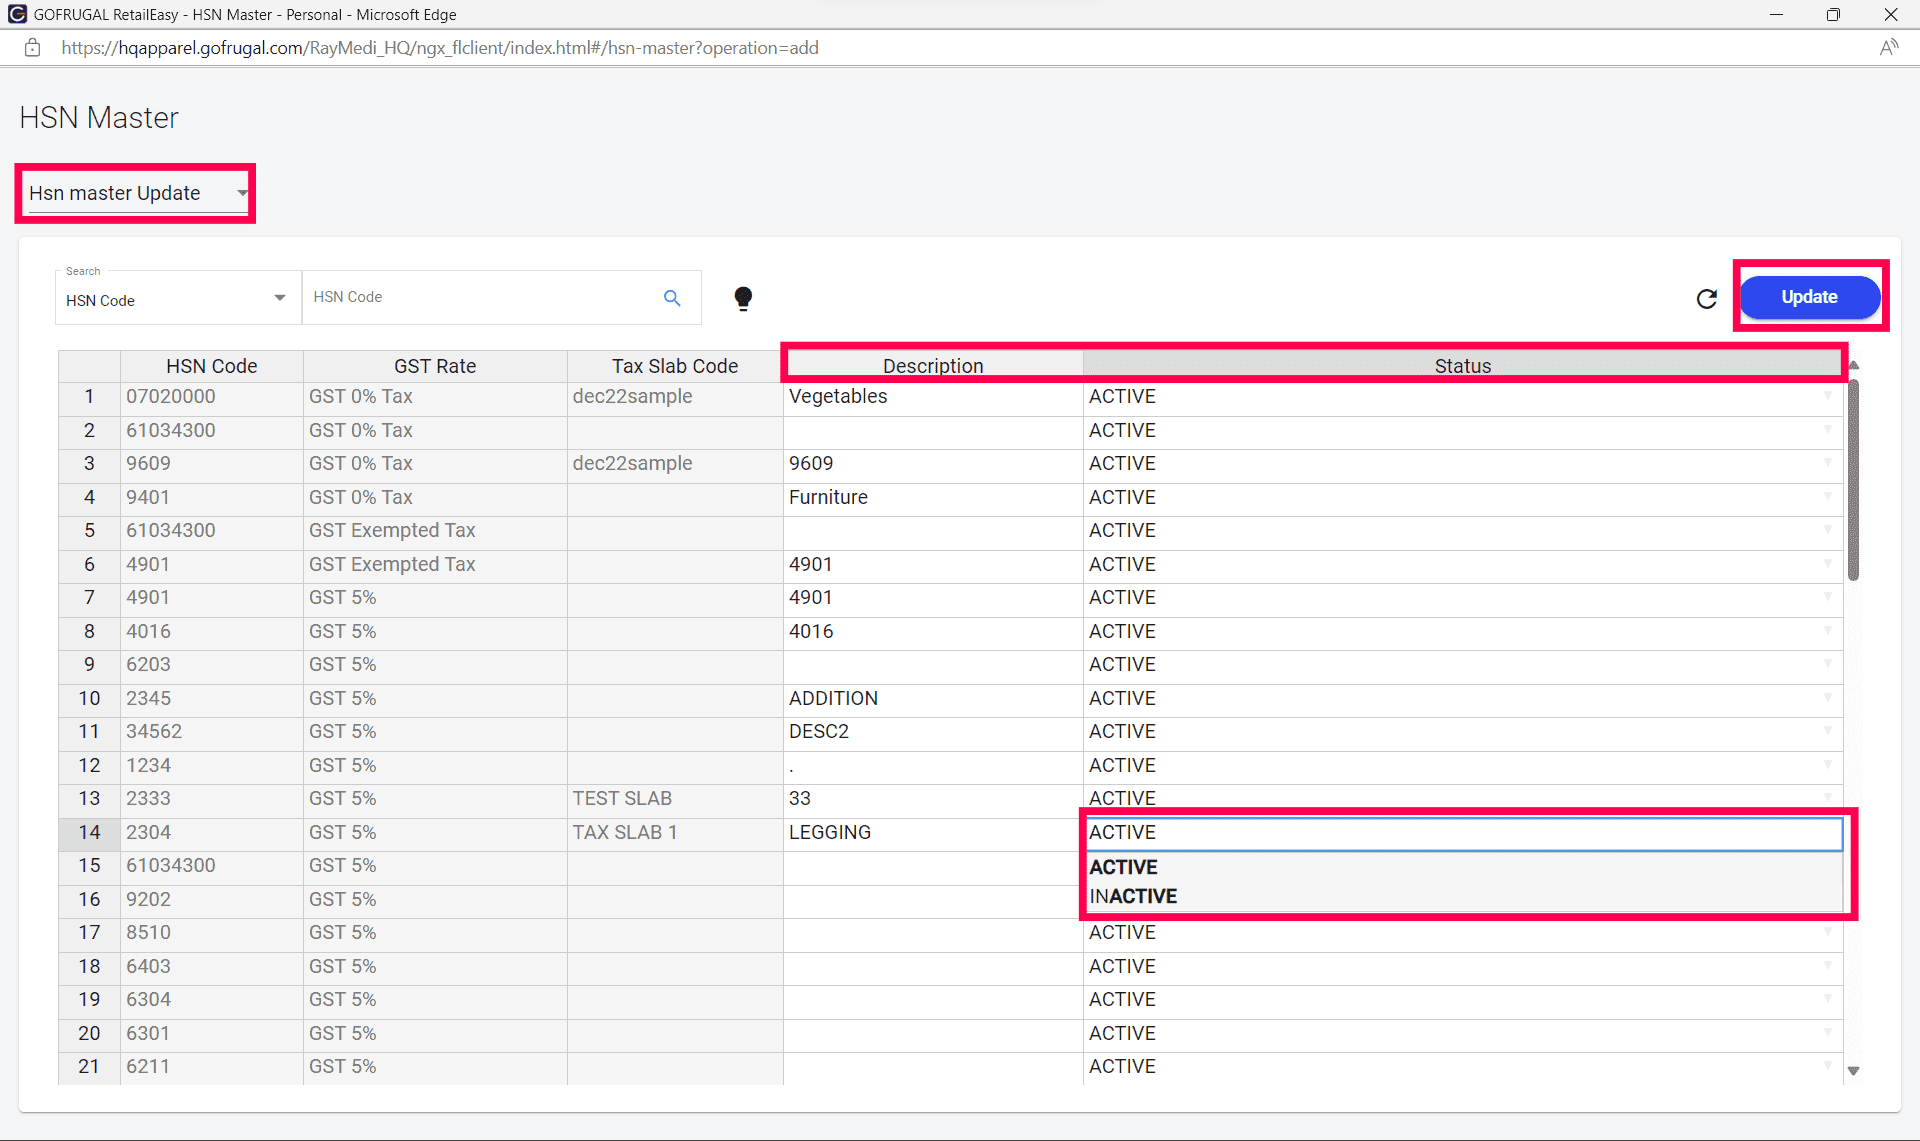The image size is (1920, 1141).
Task: Select ACTIVE option in open status list
Action: coord(1123,867)
